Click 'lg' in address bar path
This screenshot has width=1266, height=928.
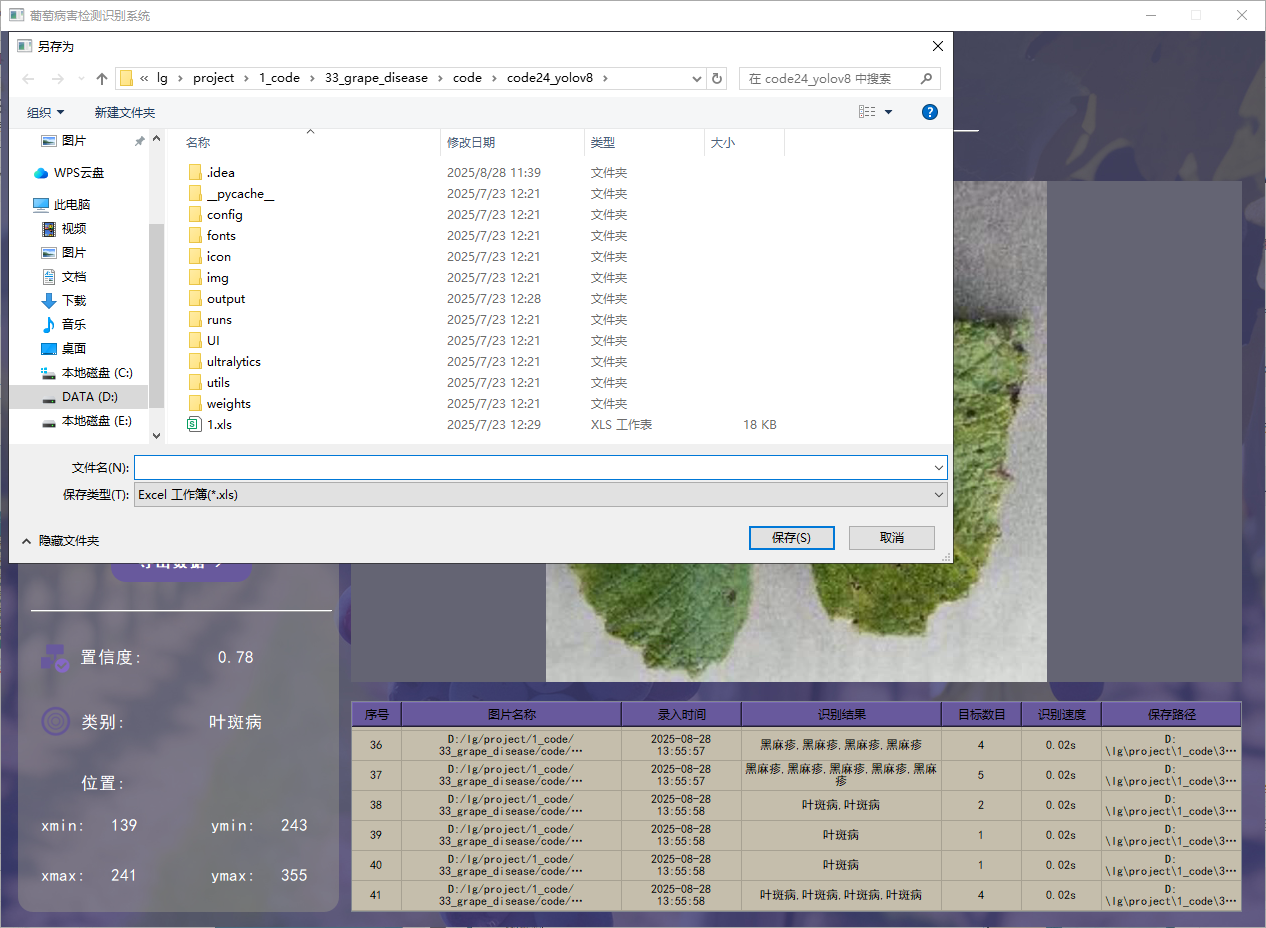162,78
